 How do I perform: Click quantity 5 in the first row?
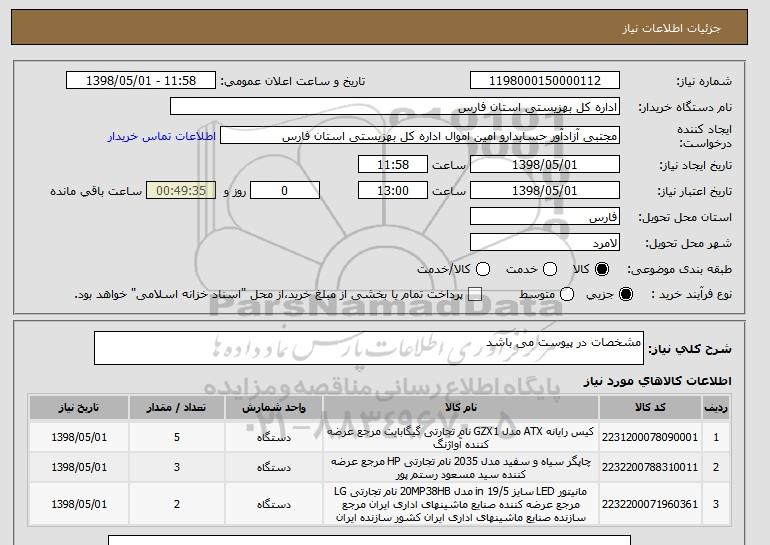177,437
